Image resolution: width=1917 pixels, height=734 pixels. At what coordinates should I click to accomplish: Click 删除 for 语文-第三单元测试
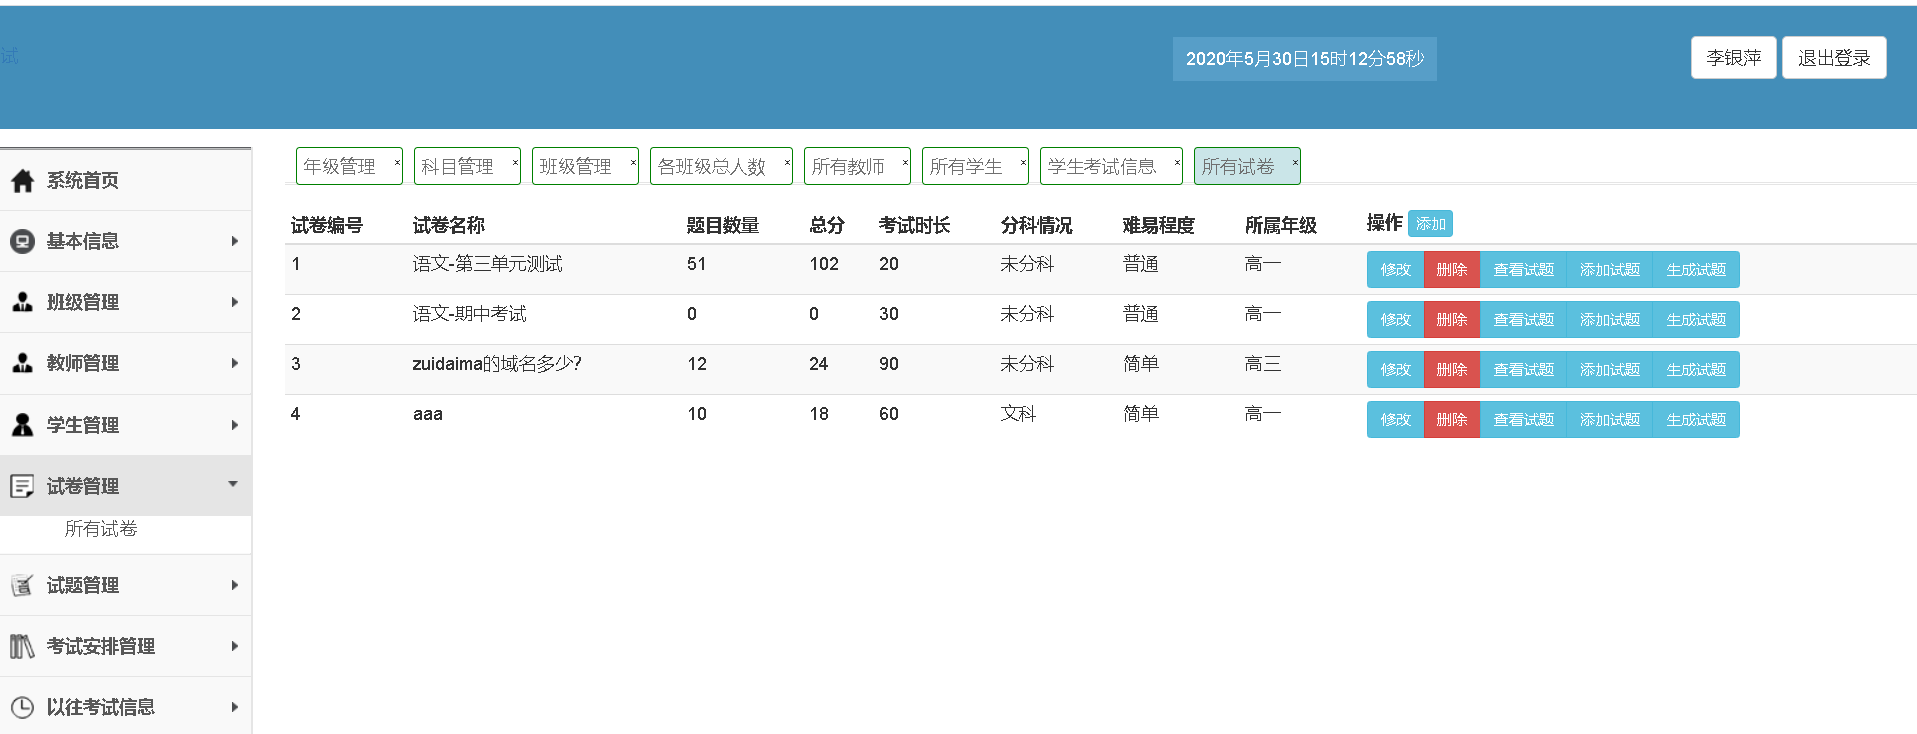tap(1452, 270)
